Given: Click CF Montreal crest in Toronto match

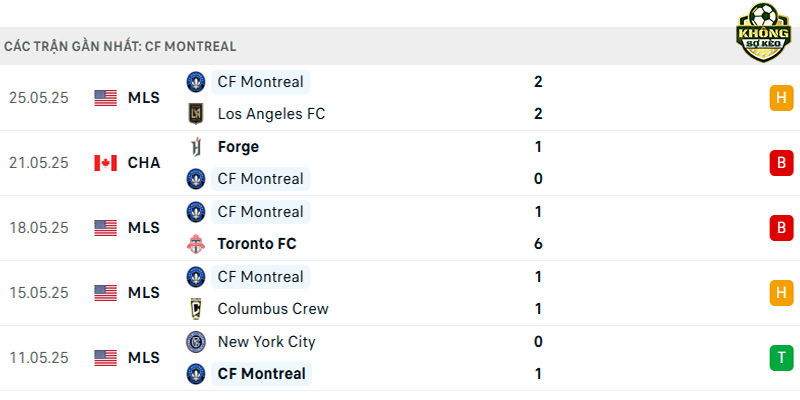Looking at the screenshot, I should (x=196, y=212).
